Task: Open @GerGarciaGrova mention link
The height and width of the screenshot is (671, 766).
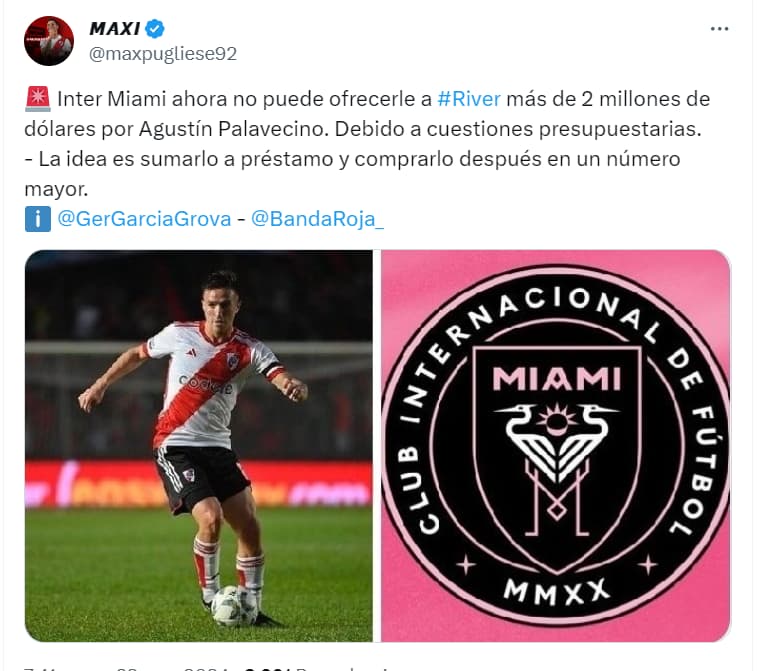Action: click(x=144, y=219)
